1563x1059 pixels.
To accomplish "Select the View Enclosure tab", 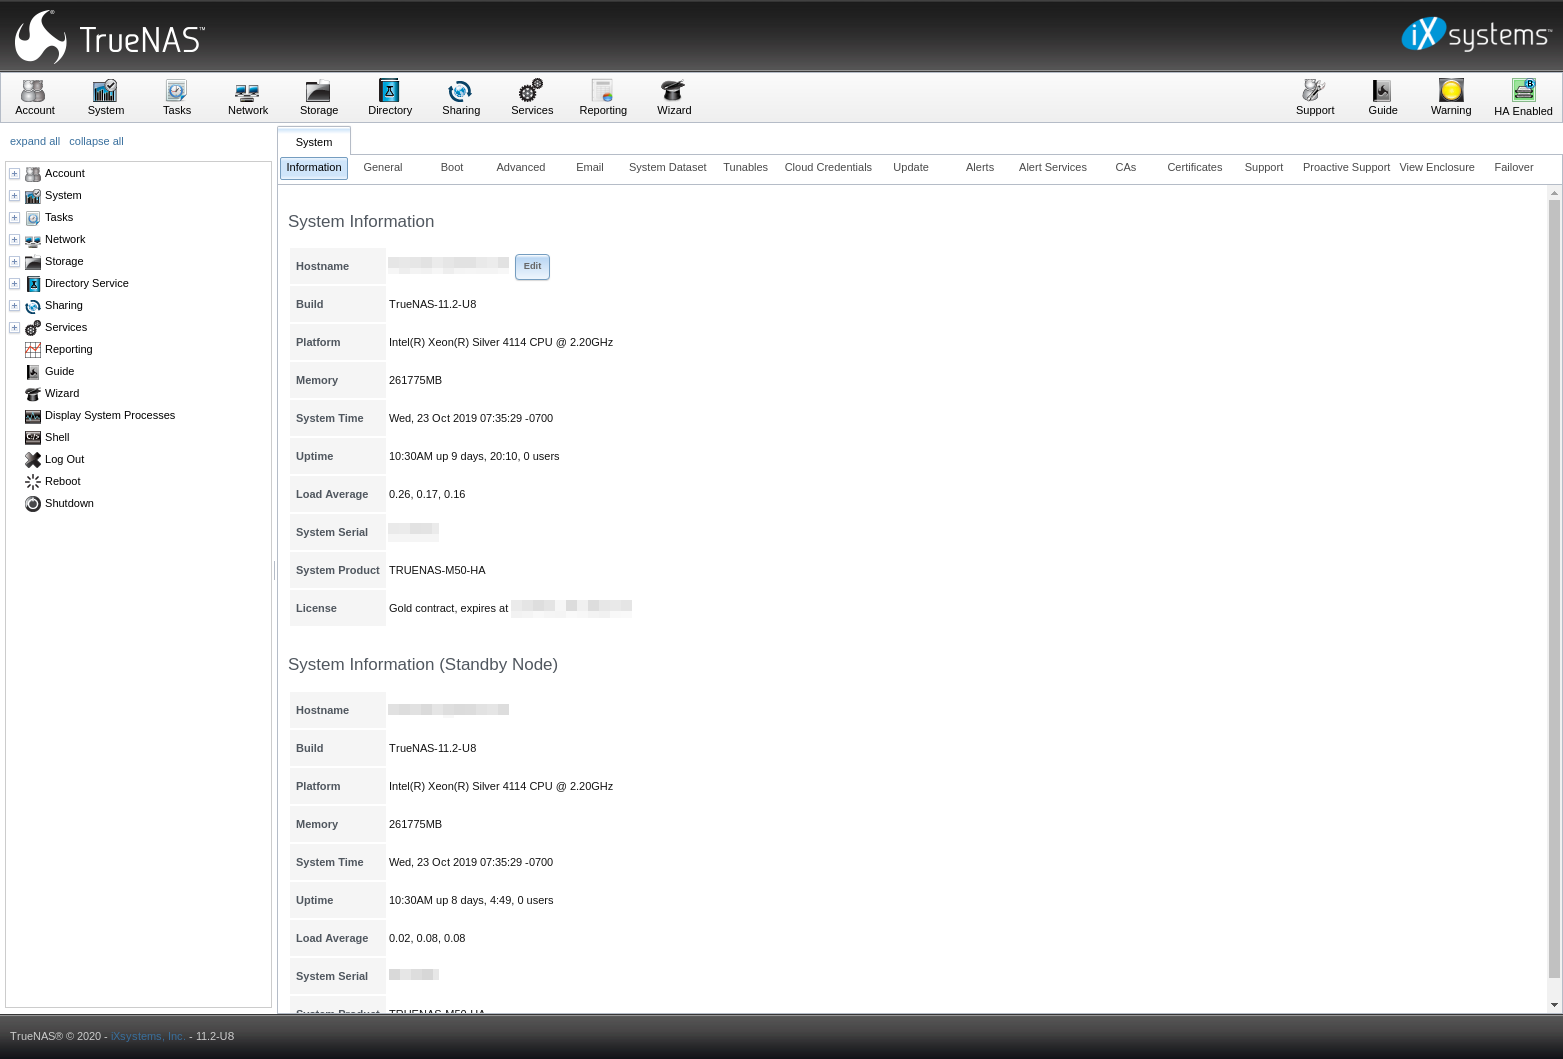I will pos(1437,167).
